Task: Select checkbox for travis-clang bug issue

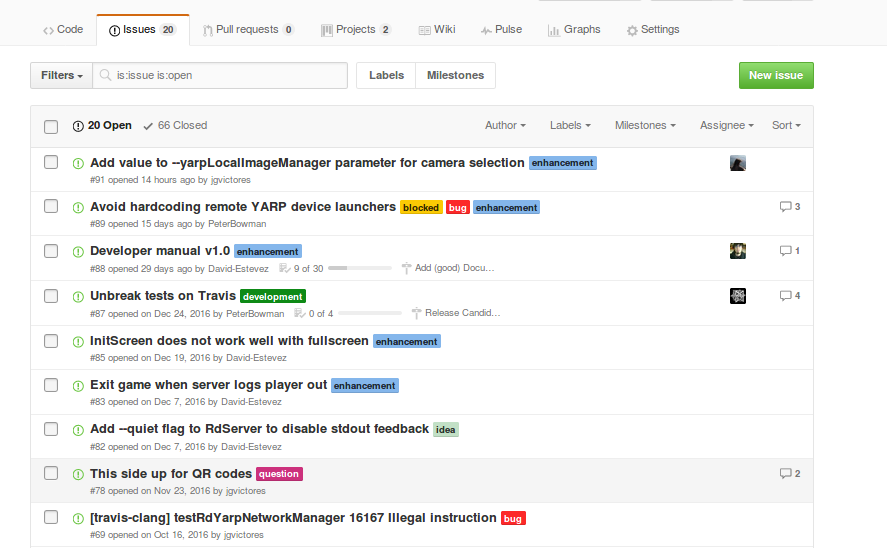Action: click(51, 517)
